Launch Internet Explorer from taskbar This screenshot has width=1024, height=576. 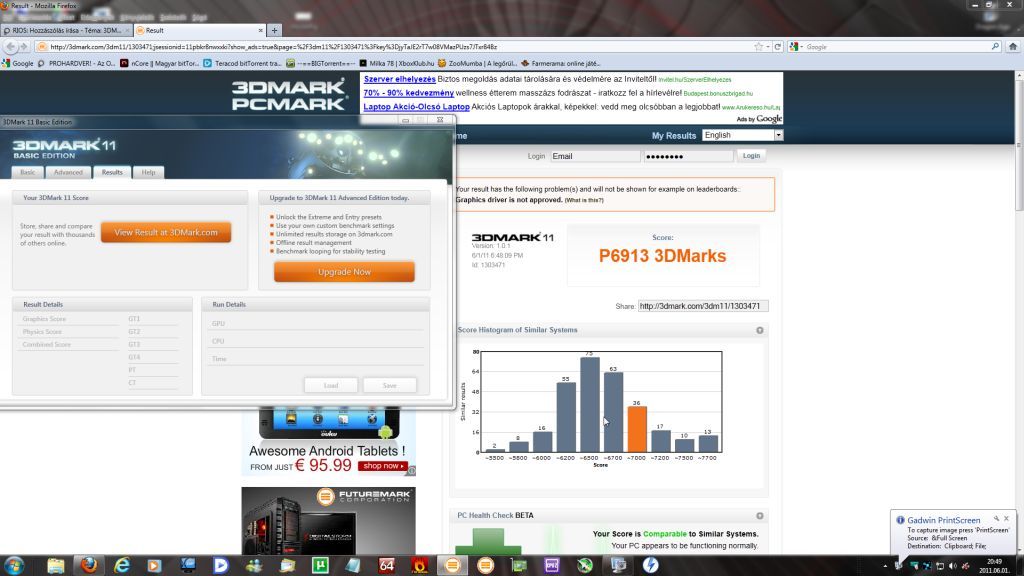coord(121,565)
